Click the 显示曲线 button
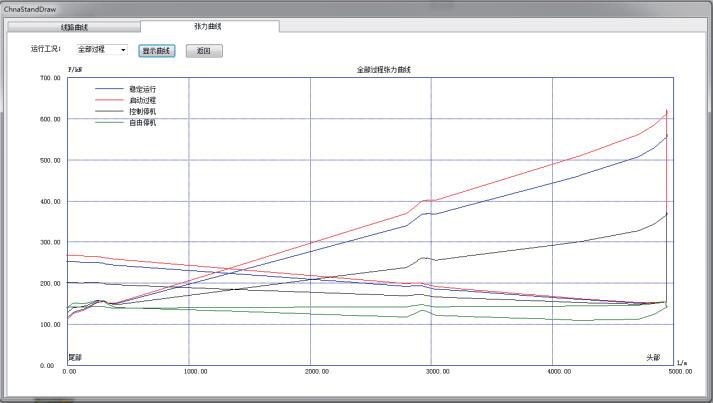This screenshot has width=713, height=403. click(156, 51)
